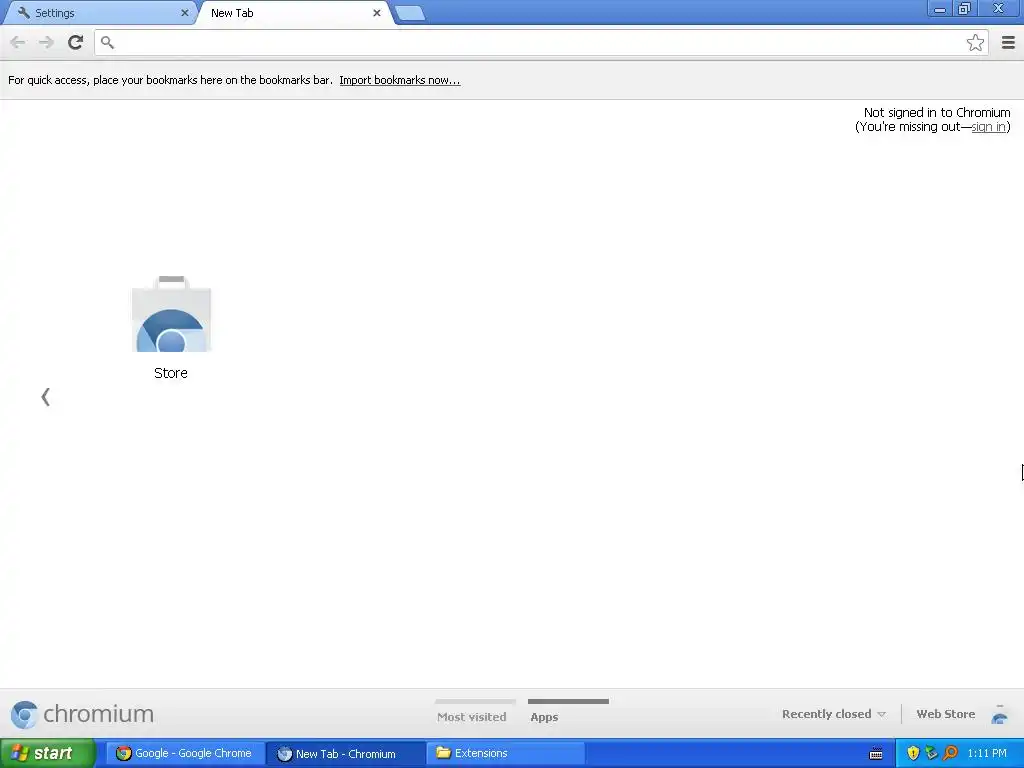Reload the current page
Screen dimensions: 1024x768
point(76,42)
